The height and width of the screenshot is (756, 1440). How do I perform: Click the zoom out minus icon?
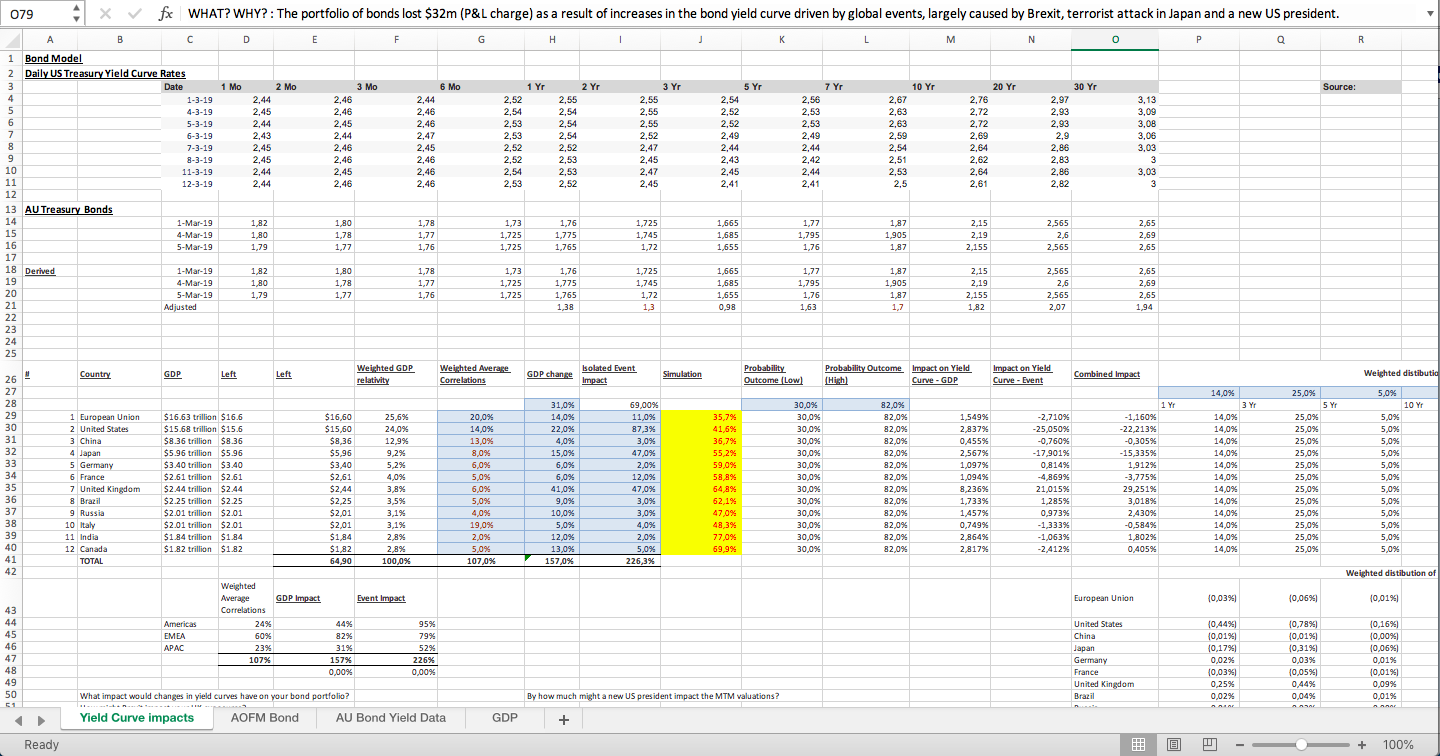point(1241,744)
